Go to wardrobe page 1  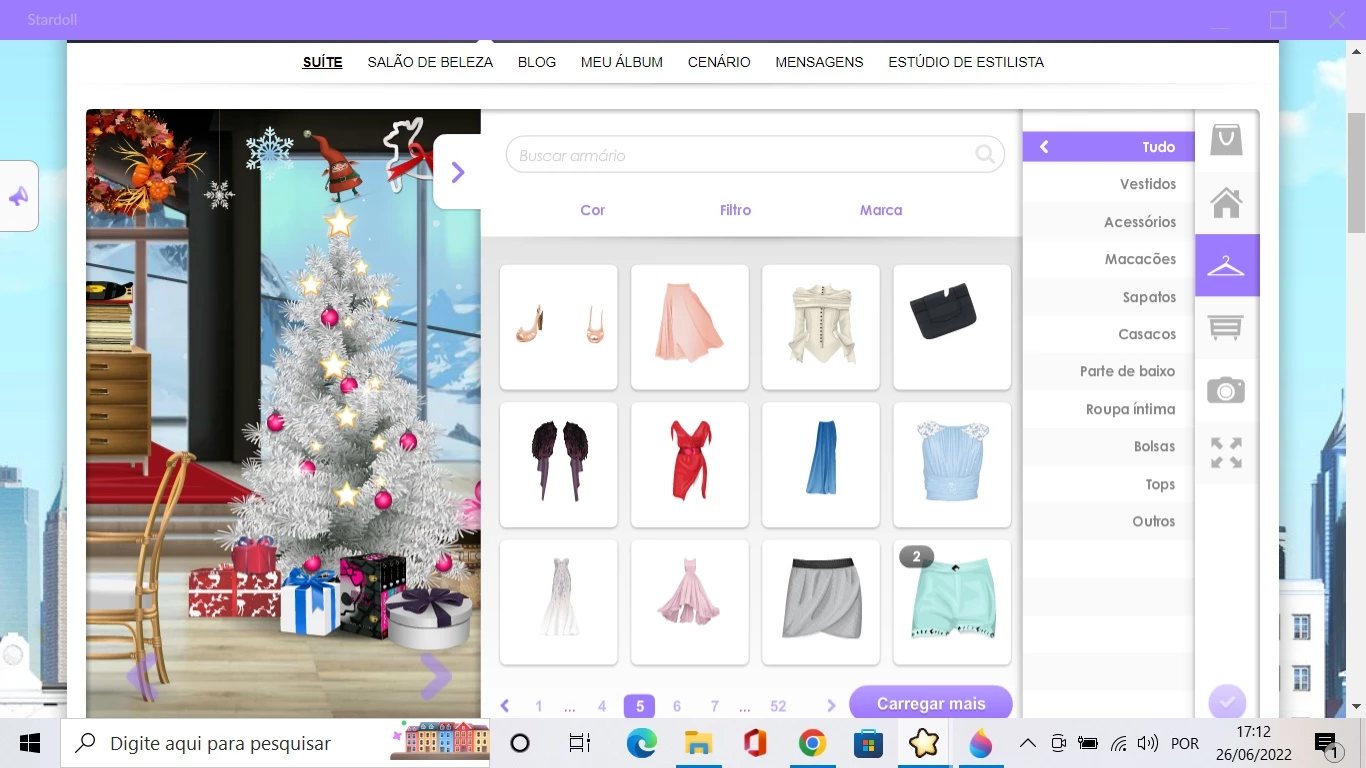[x=539, y=706]
